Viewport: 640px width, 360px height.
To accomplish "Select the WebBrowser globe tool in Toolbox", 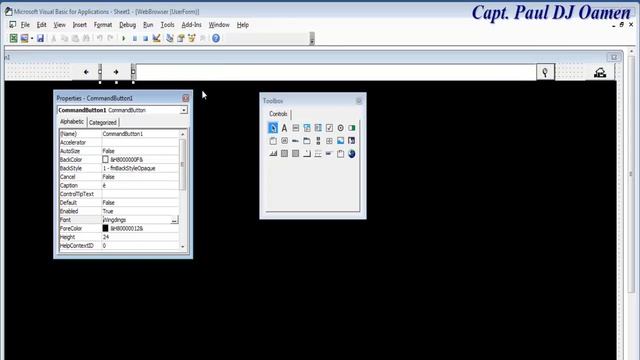I will coord(351,154).
